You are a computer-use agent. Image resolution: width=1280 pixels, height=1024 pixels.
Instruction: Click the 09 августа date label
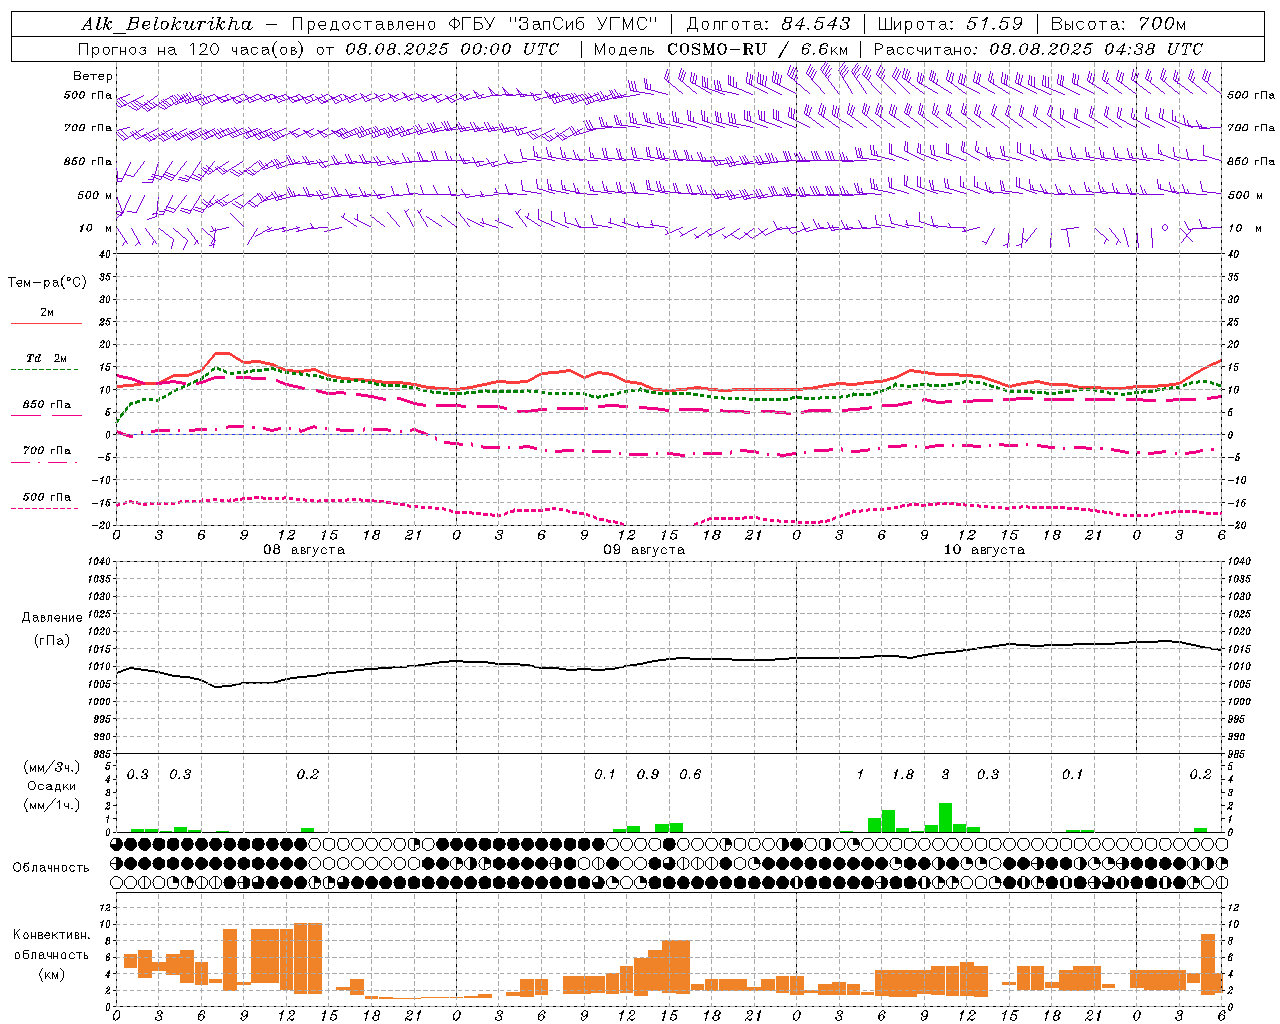pyautogui.click(x=644, y=550)
